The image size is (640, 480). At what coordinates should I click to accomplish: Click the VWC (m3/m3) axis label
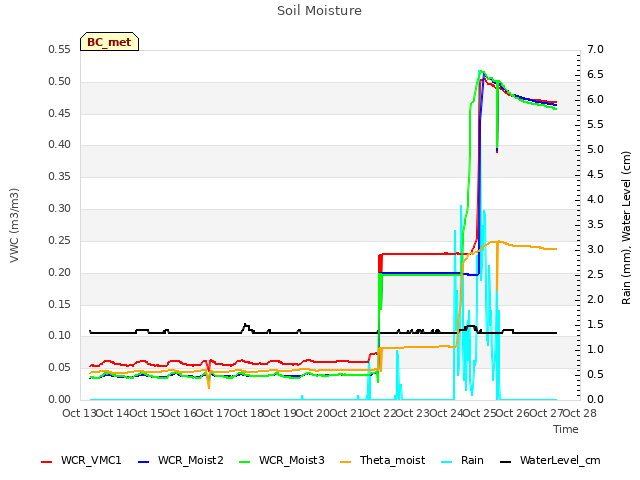(x=14, y=225)
